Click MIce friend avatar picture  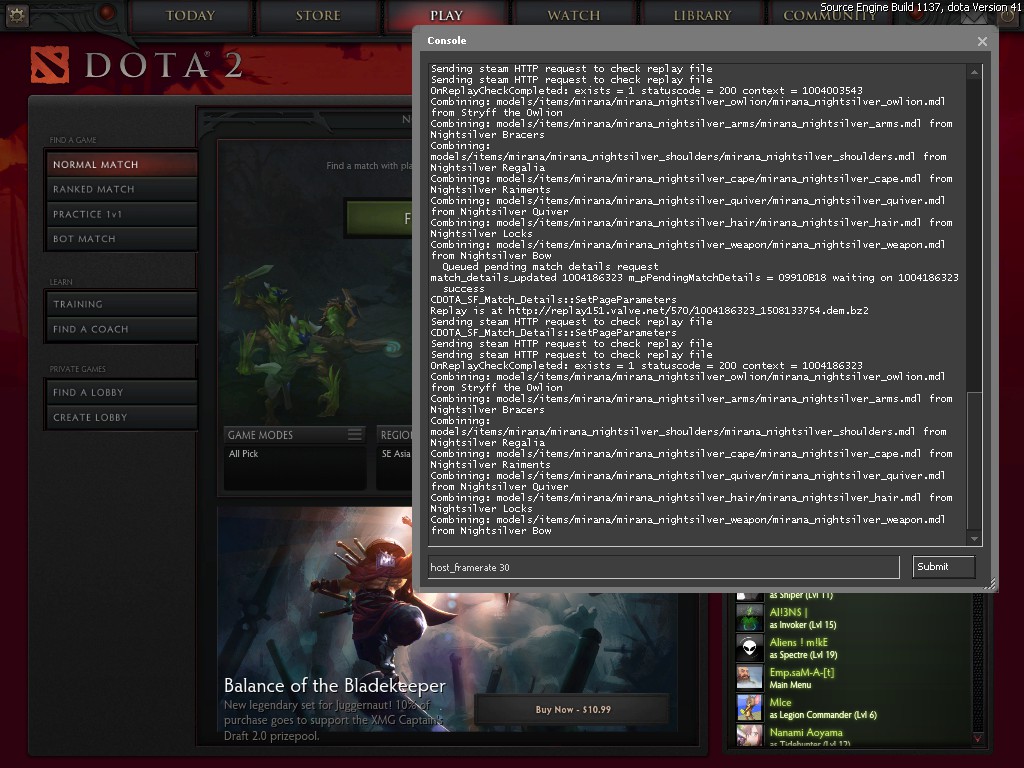click(749, 708)
